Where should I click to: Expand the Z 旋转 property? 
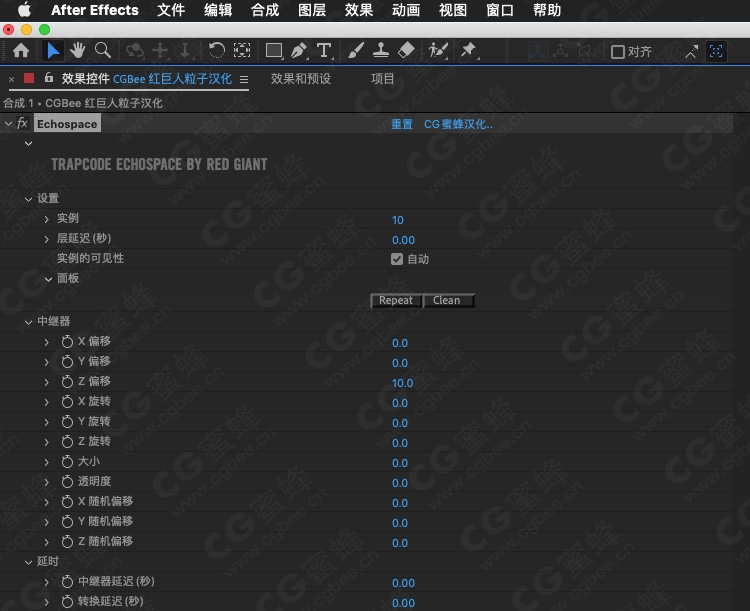46,442
